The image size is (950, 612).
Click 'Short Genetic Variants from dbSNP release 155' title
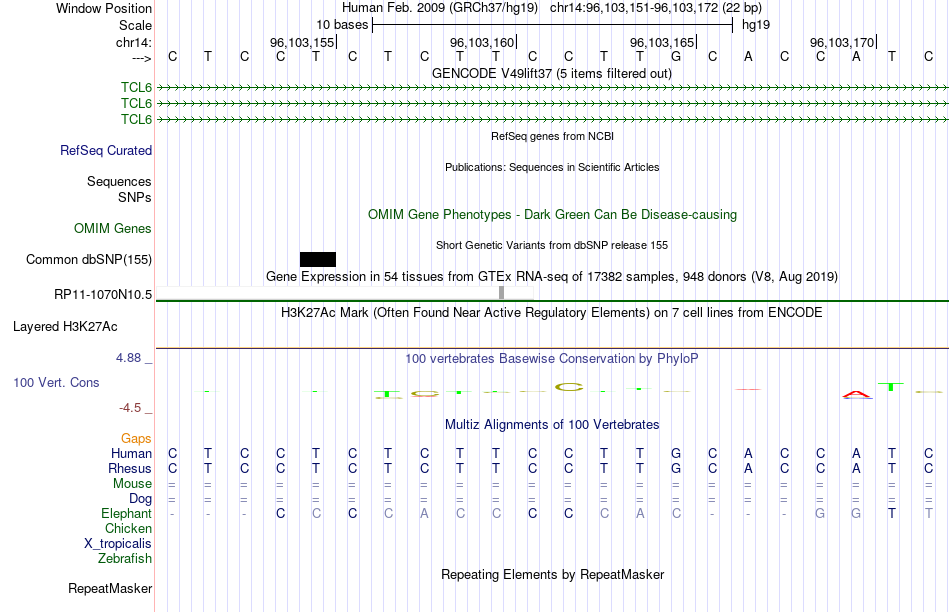552,245
